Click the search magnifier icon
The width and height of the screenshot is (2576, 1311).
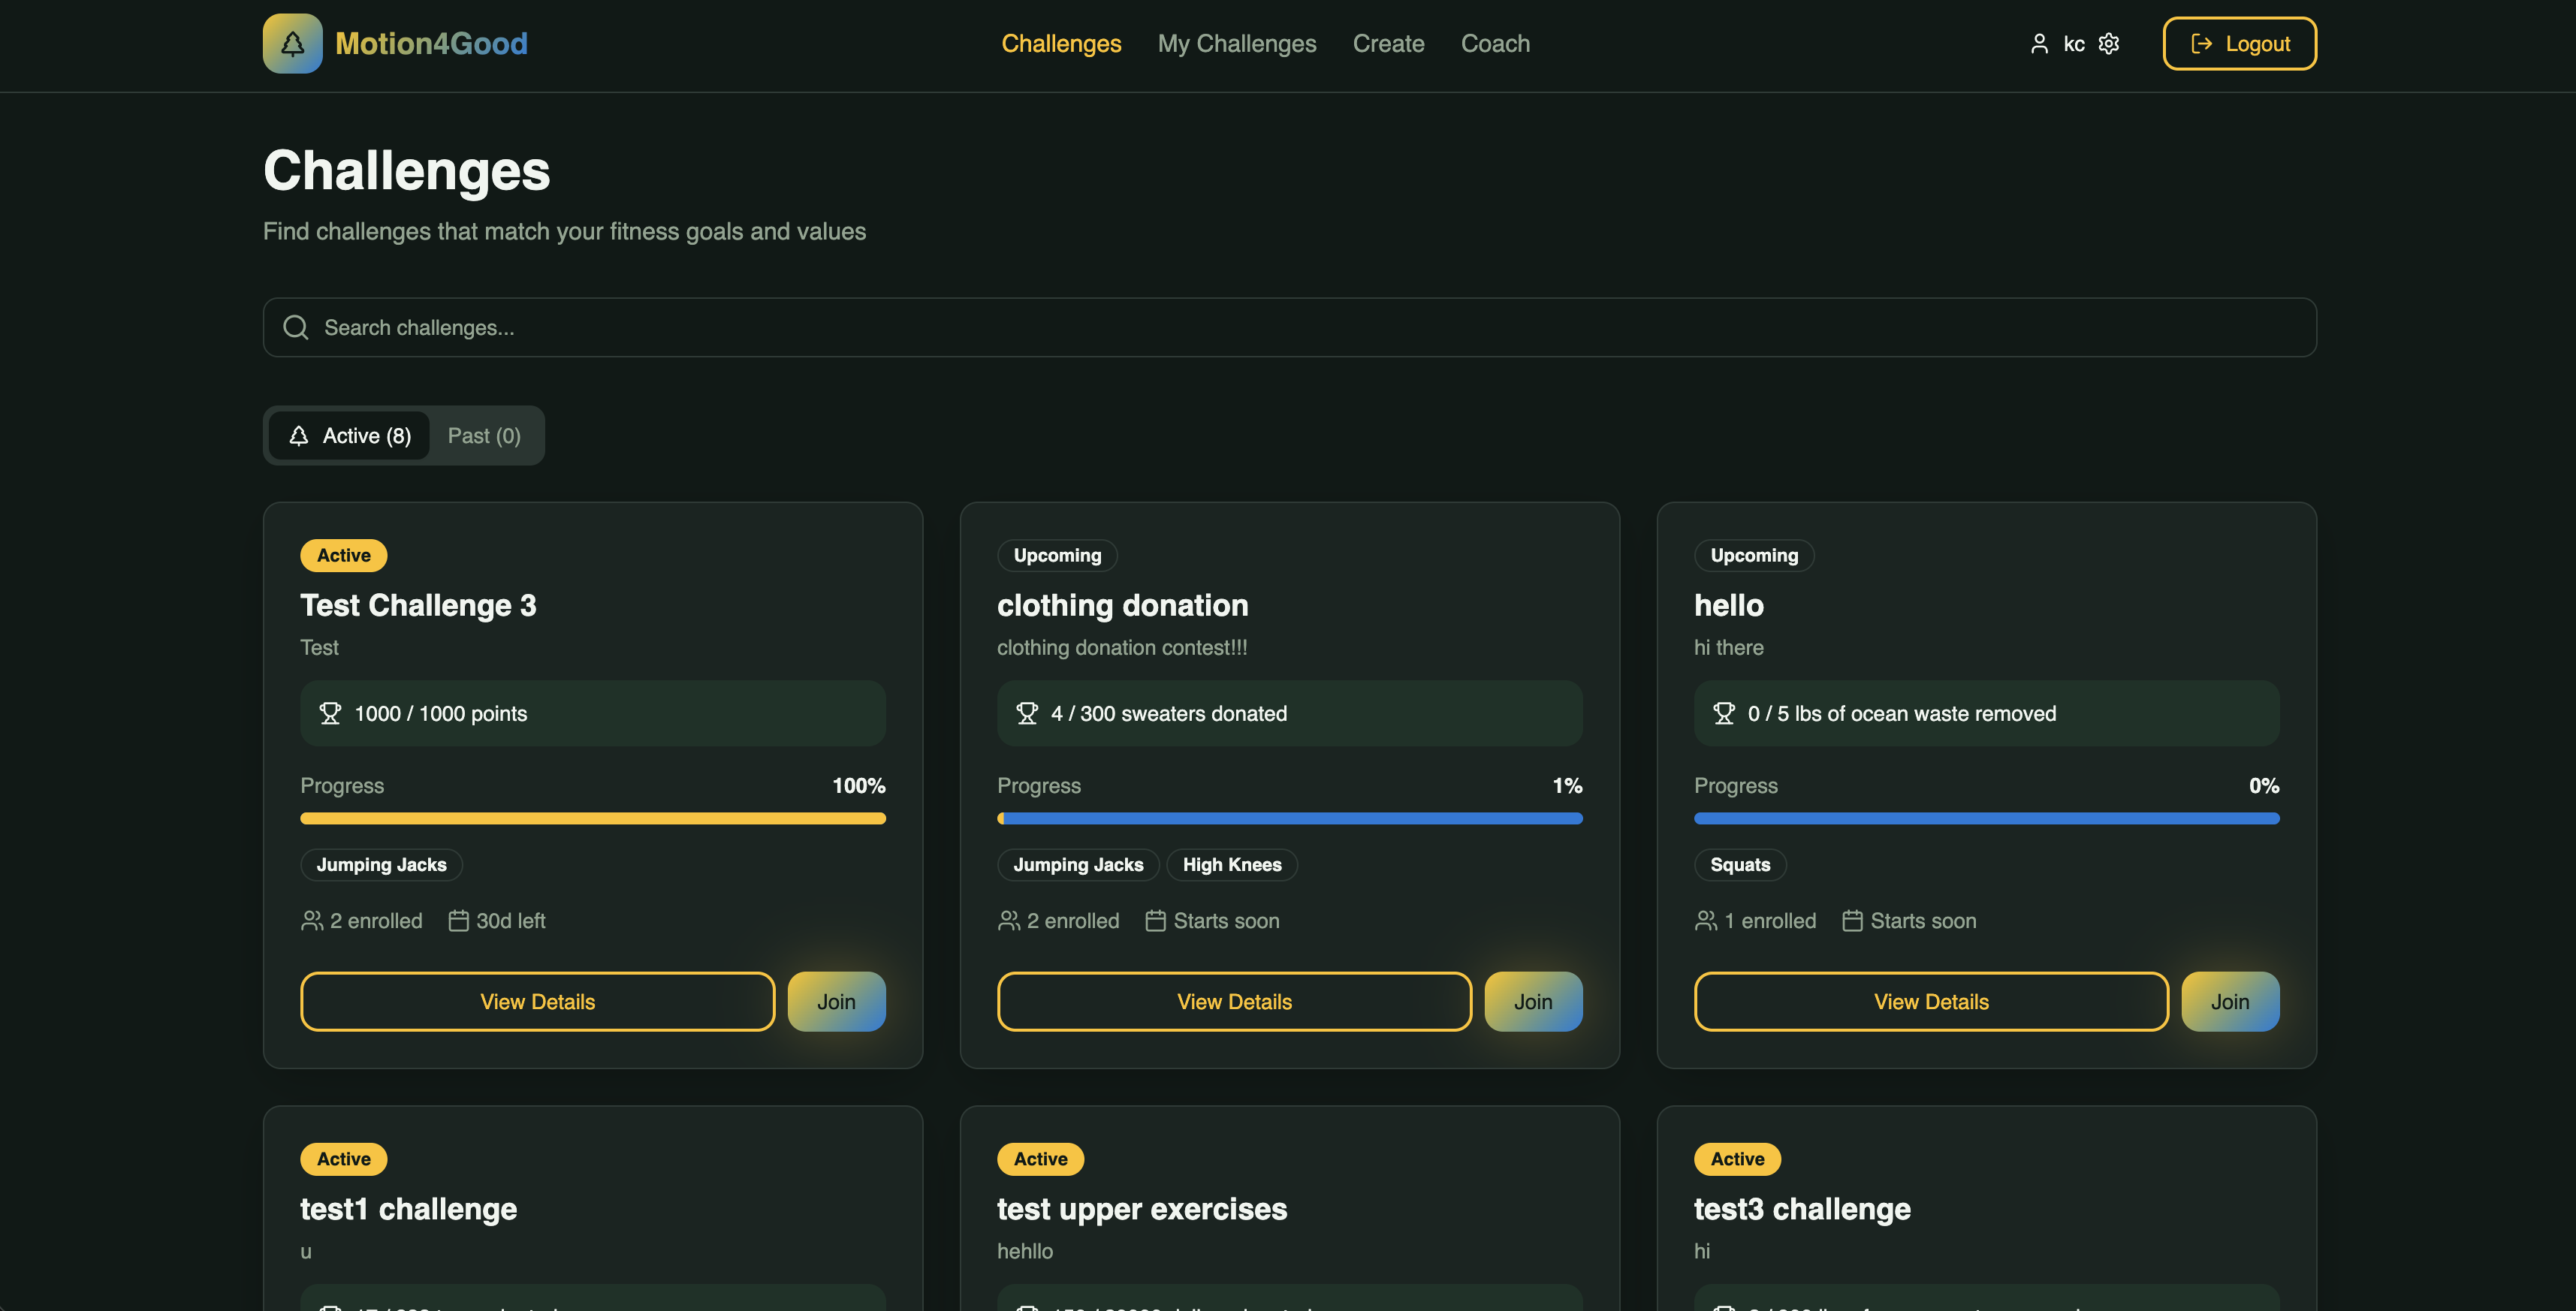coord(296,327)
